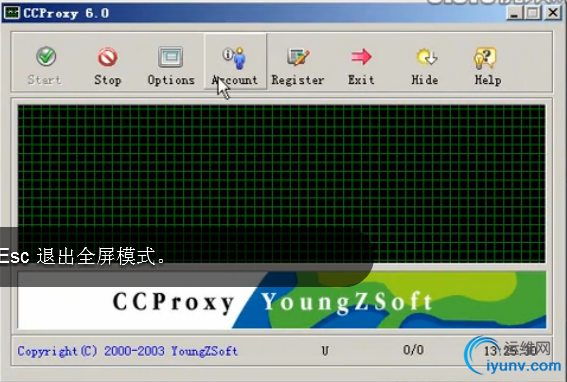Open the Options dialog
The height and width of the screenshot is (382, 567).
point(171,66)
